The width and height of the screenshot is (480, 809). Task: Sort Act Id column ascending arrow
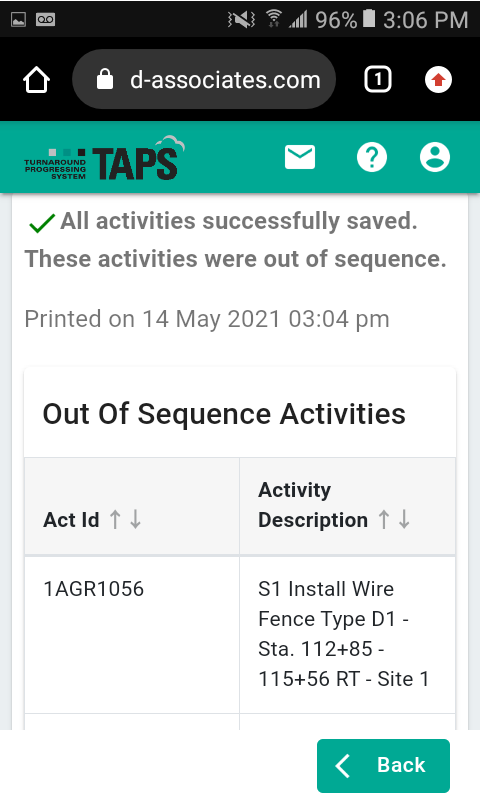pos(115,520)
